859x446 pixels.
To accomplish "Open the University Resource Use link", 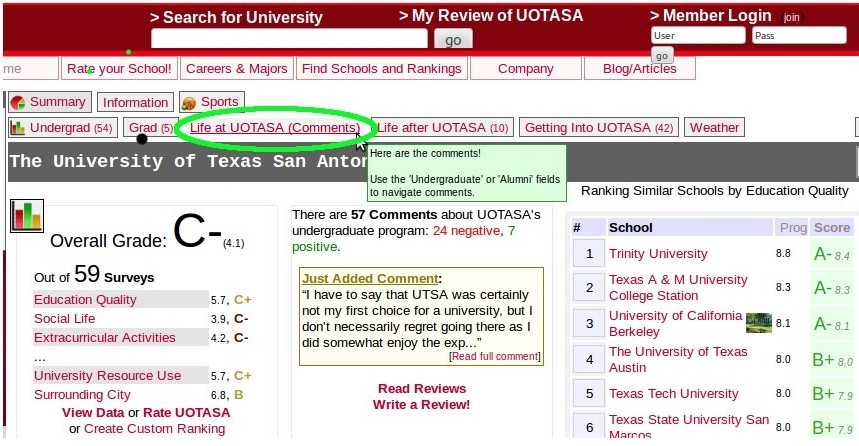I will [107, 375].
